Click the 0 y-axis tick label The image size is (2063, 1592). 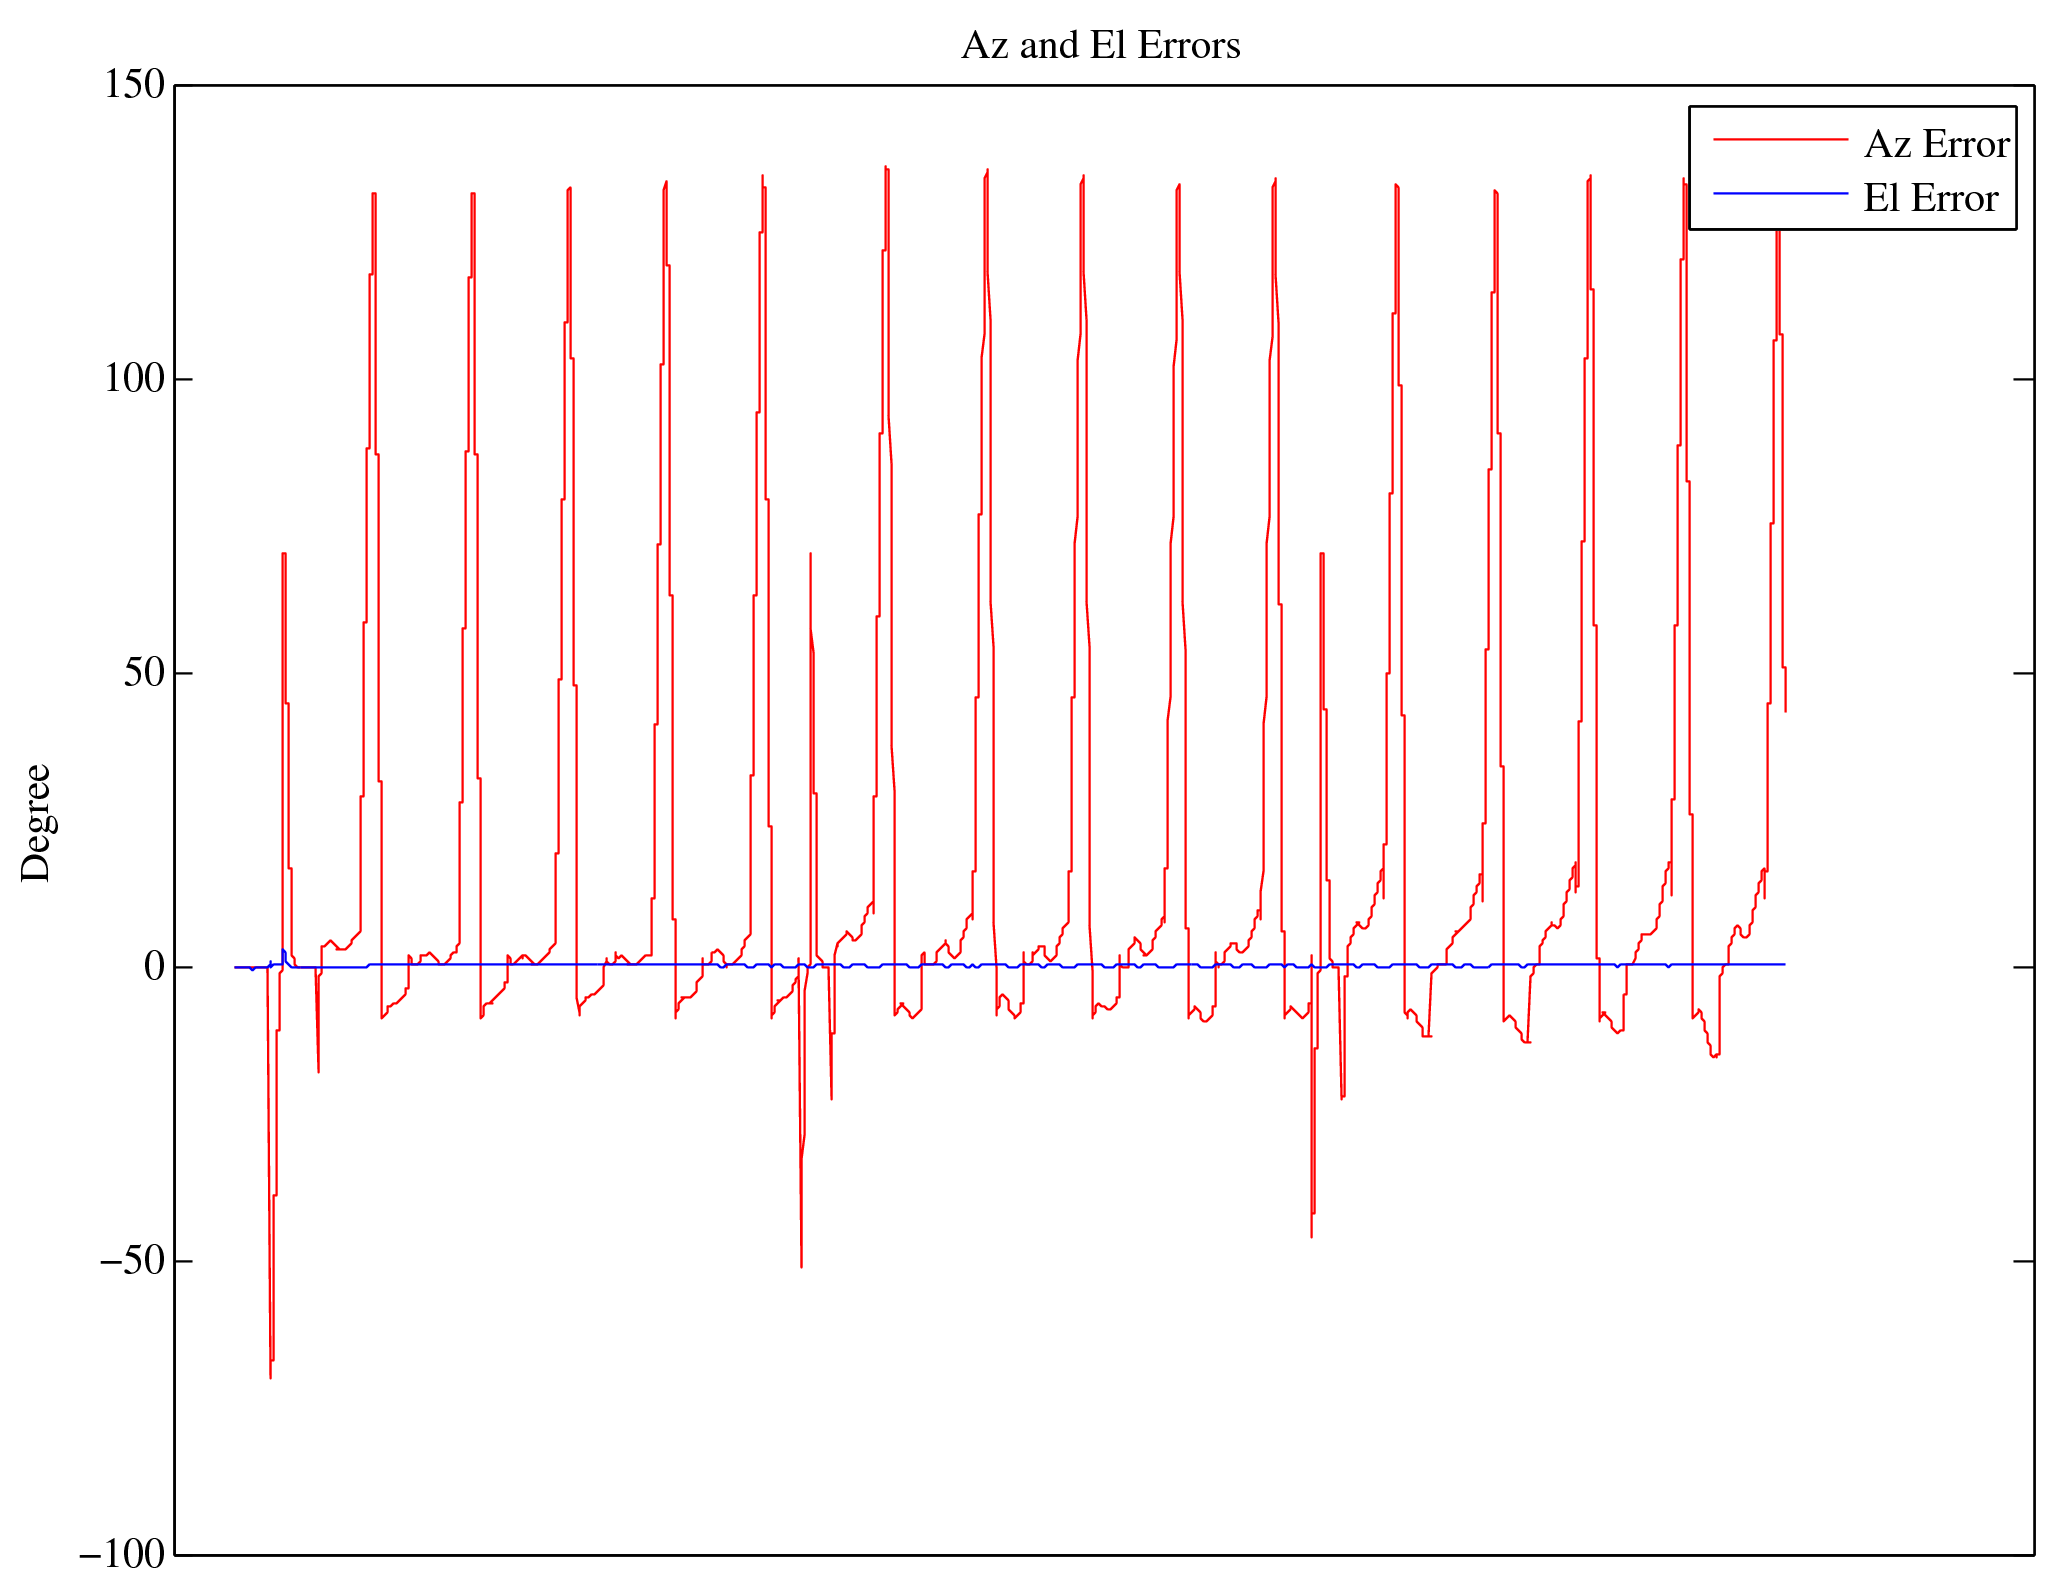[x=154, y=967]
